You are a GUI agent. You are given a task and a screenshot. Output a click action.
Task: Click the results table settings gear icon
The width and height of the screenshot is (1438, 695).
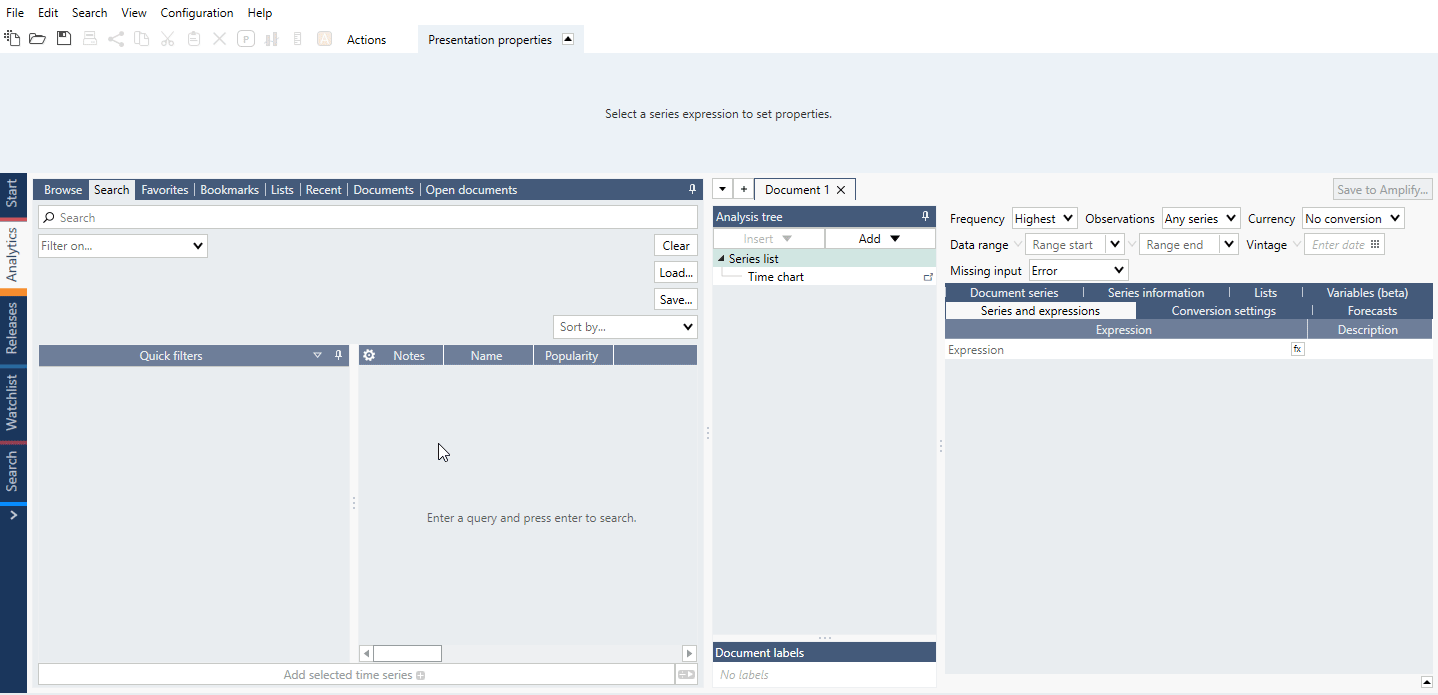369,356
